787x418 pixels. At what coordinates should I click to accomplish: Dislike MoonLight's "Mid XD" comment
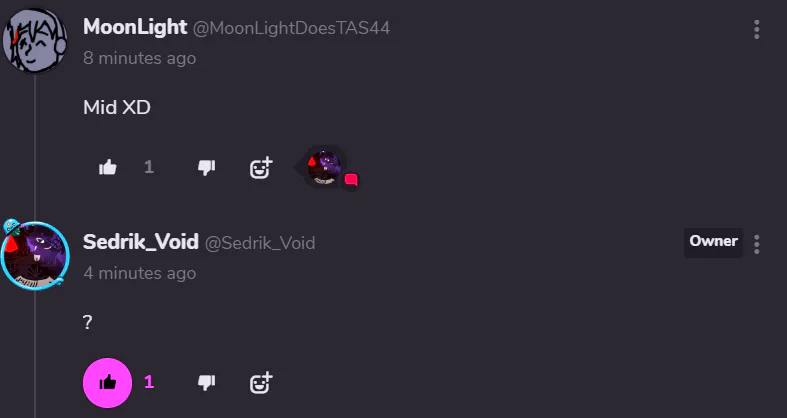[x=206, y=168]
